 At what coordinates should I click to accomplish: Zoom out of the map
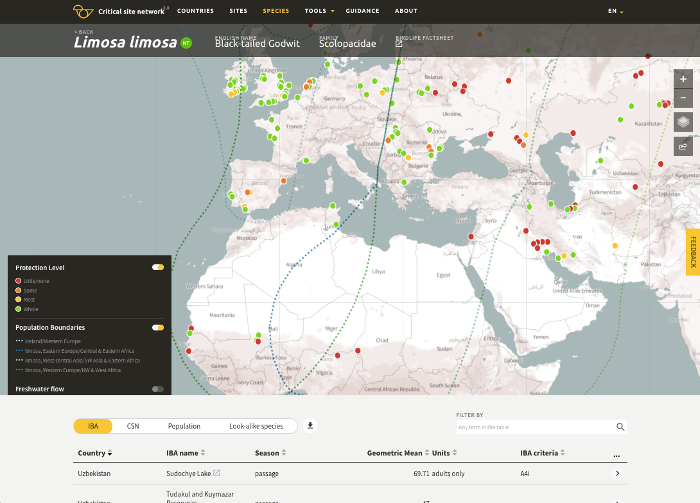683,98
